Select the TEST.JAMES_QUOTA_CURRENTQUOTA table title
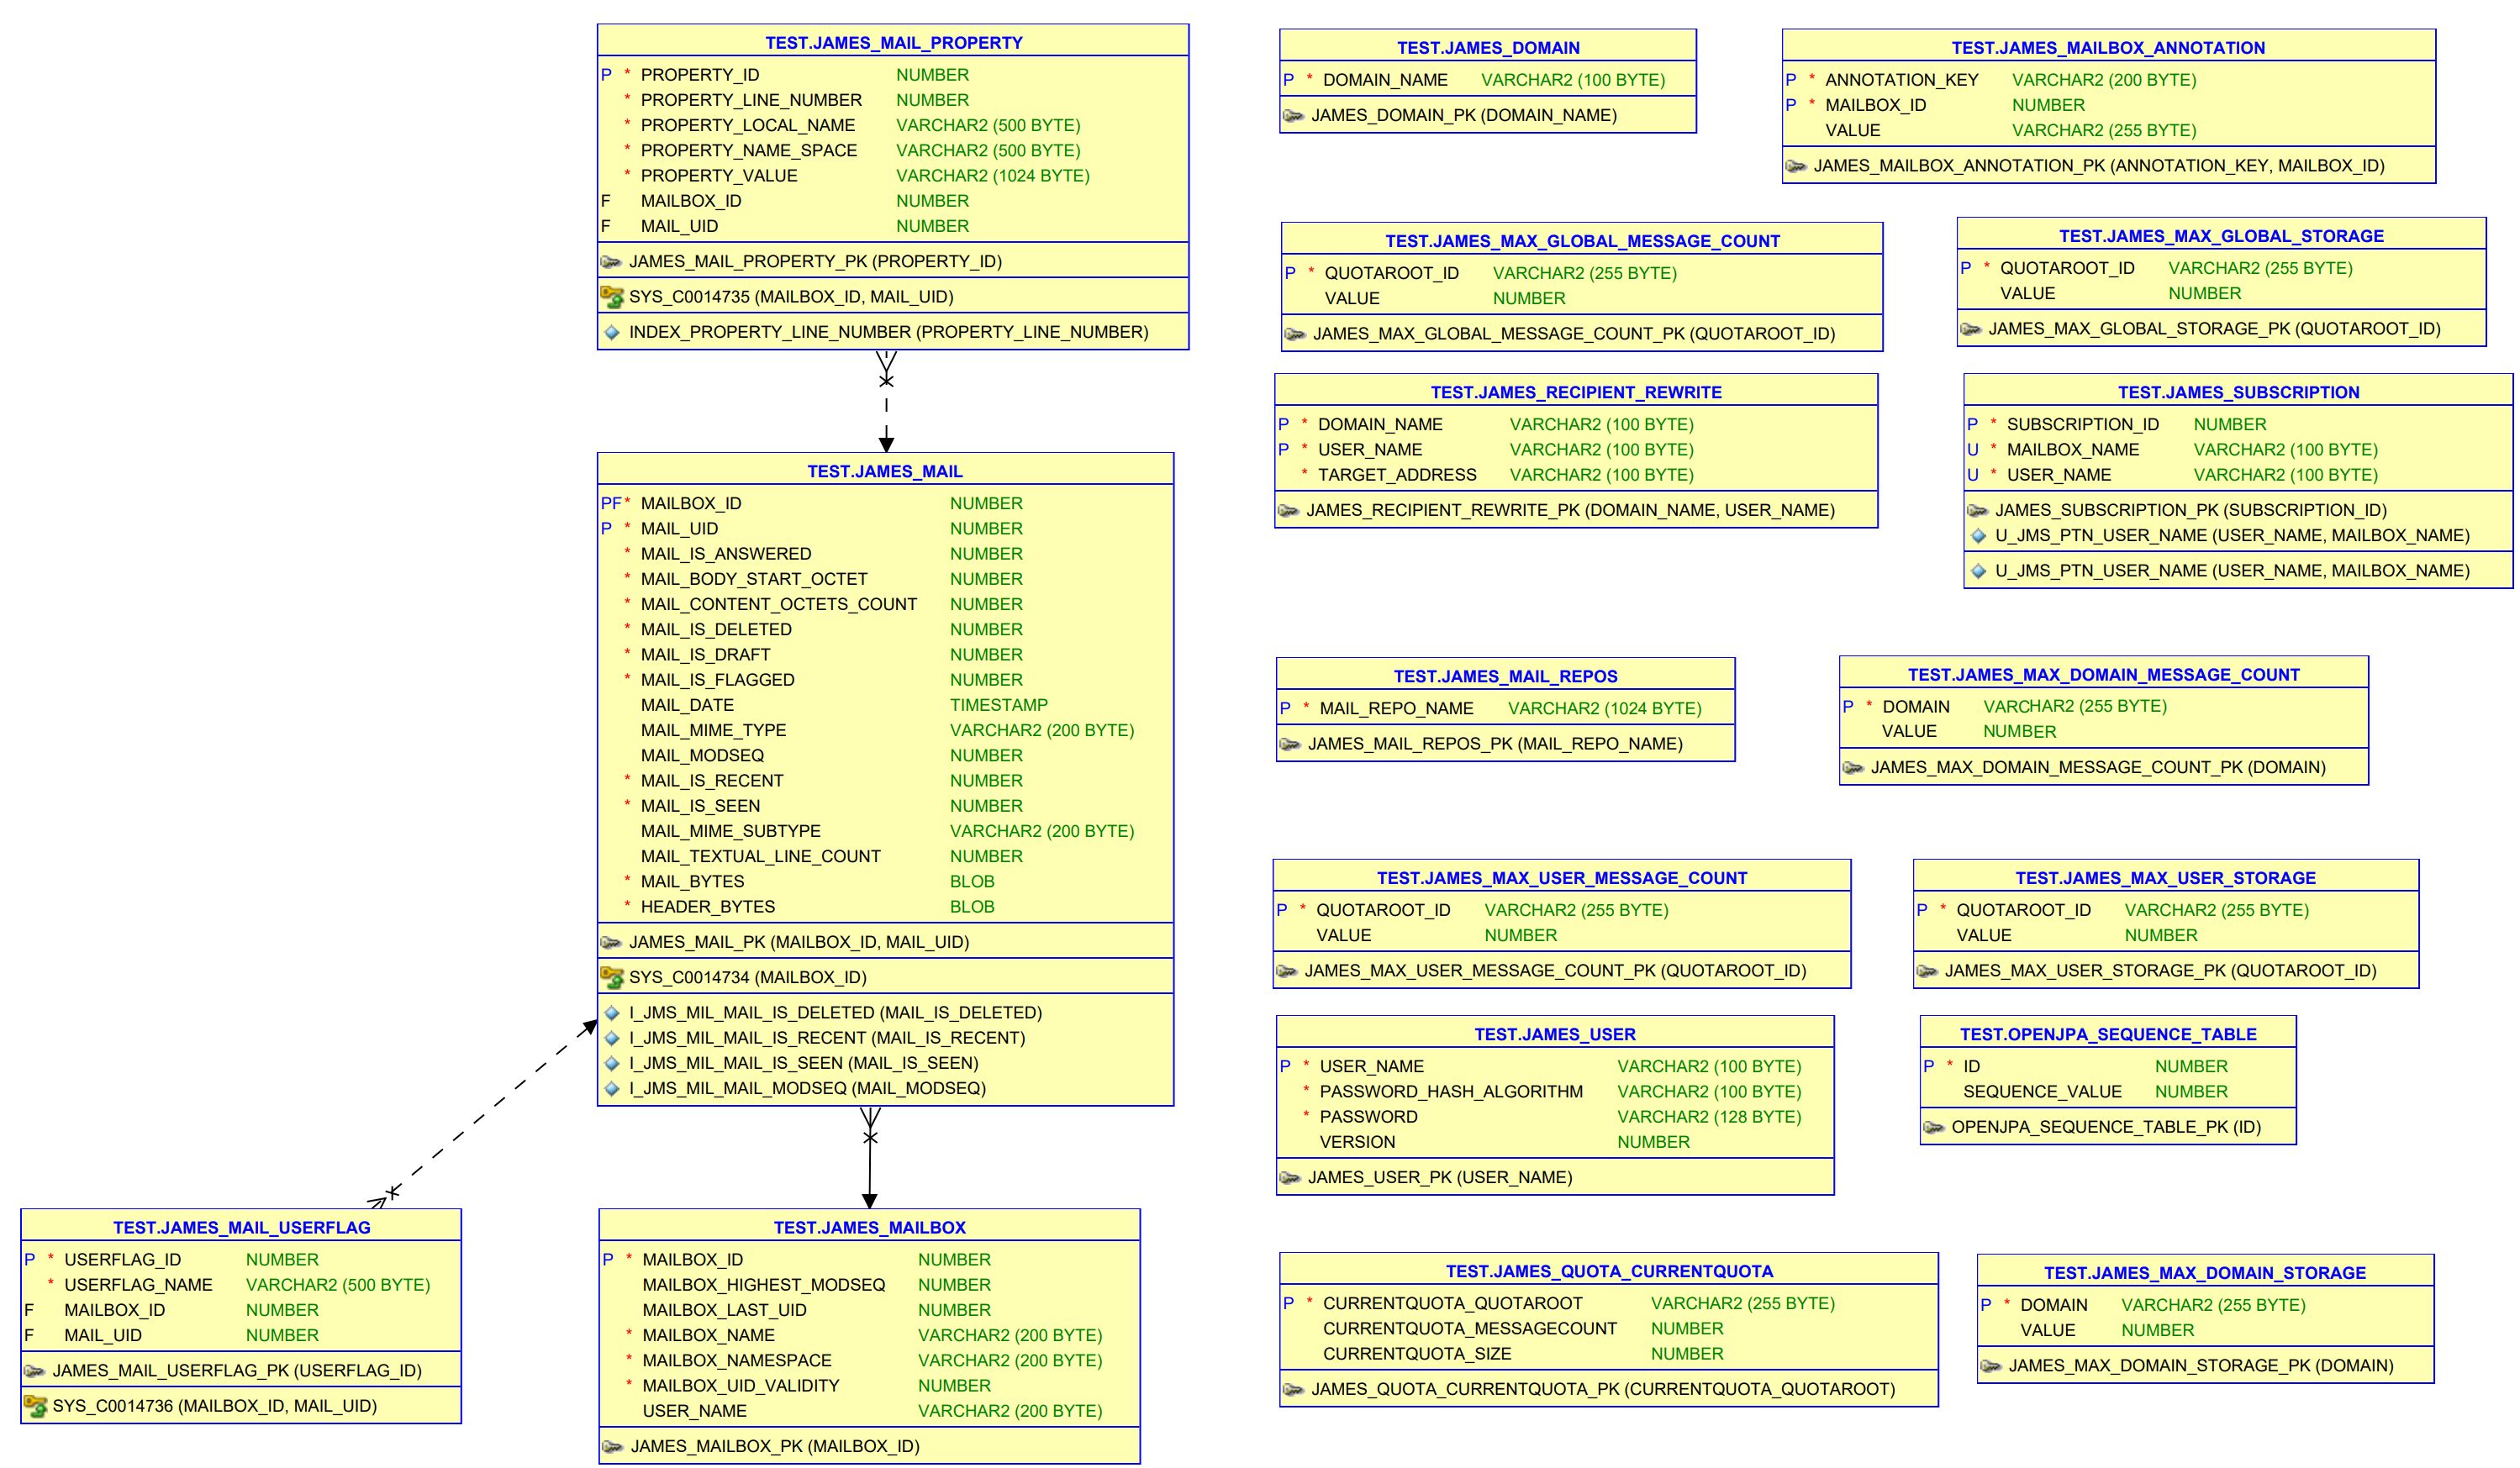The width and height of the screenshot is (2520, 1468). click(1608, 1271)
